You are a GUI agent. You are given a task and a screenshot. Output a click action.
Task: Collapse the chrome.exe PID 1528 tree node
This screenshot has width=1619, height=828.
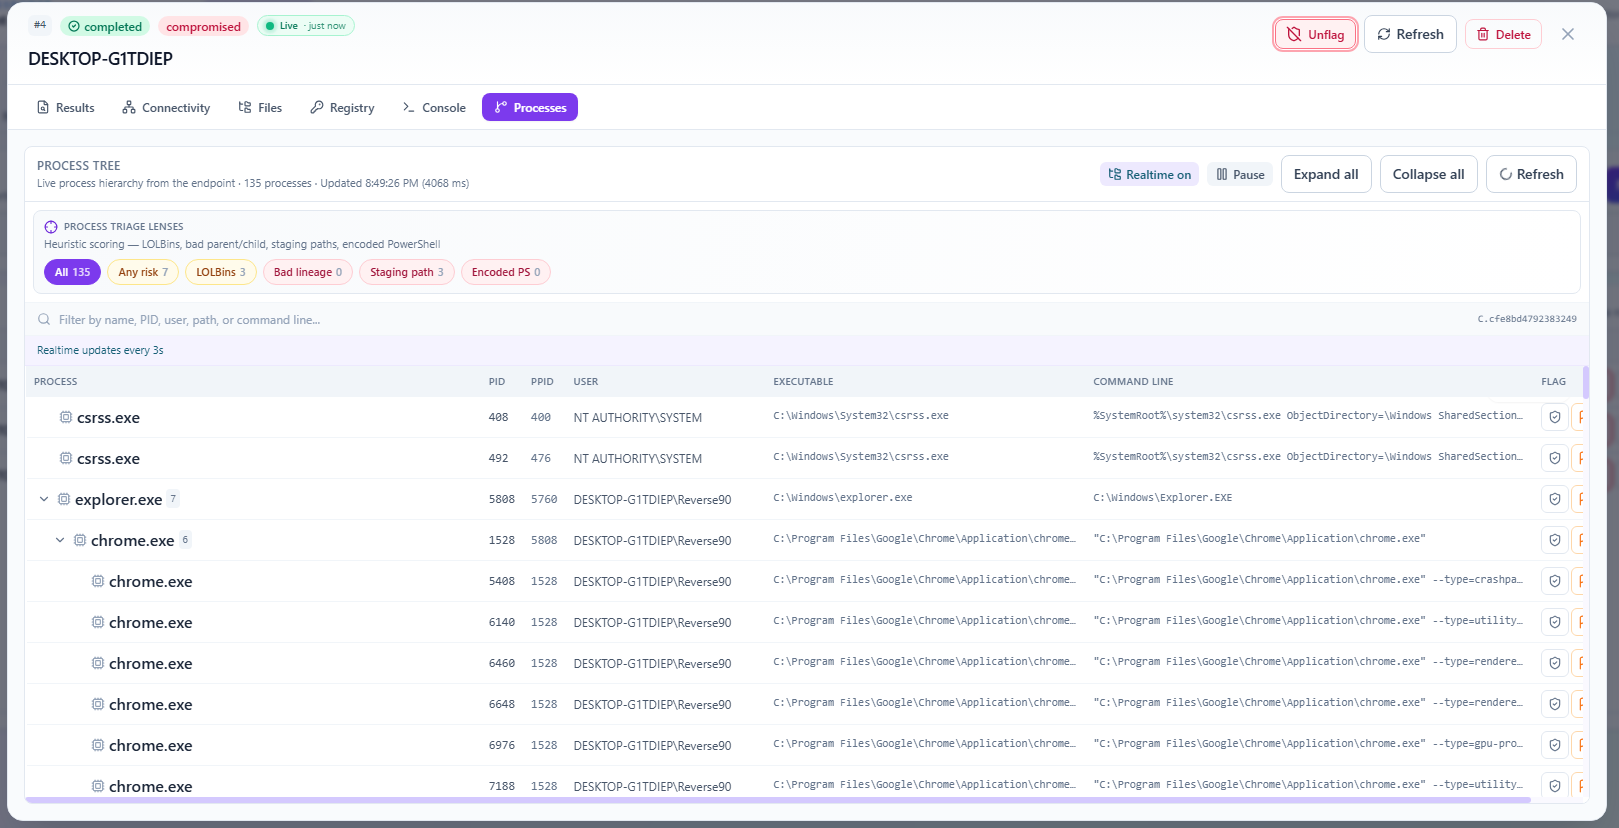pos(60,540)
